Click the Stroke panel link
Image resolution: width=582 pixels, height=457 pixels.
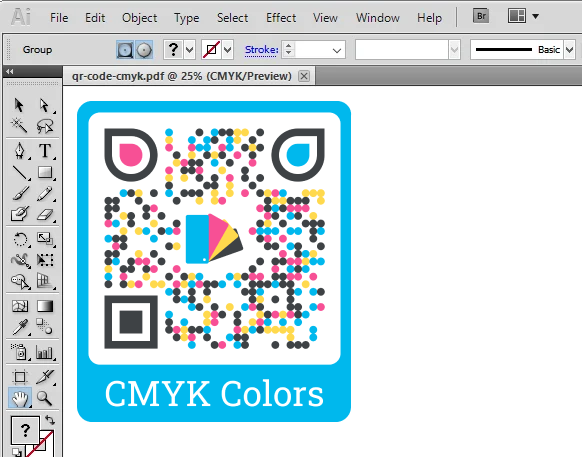point(261,50)
